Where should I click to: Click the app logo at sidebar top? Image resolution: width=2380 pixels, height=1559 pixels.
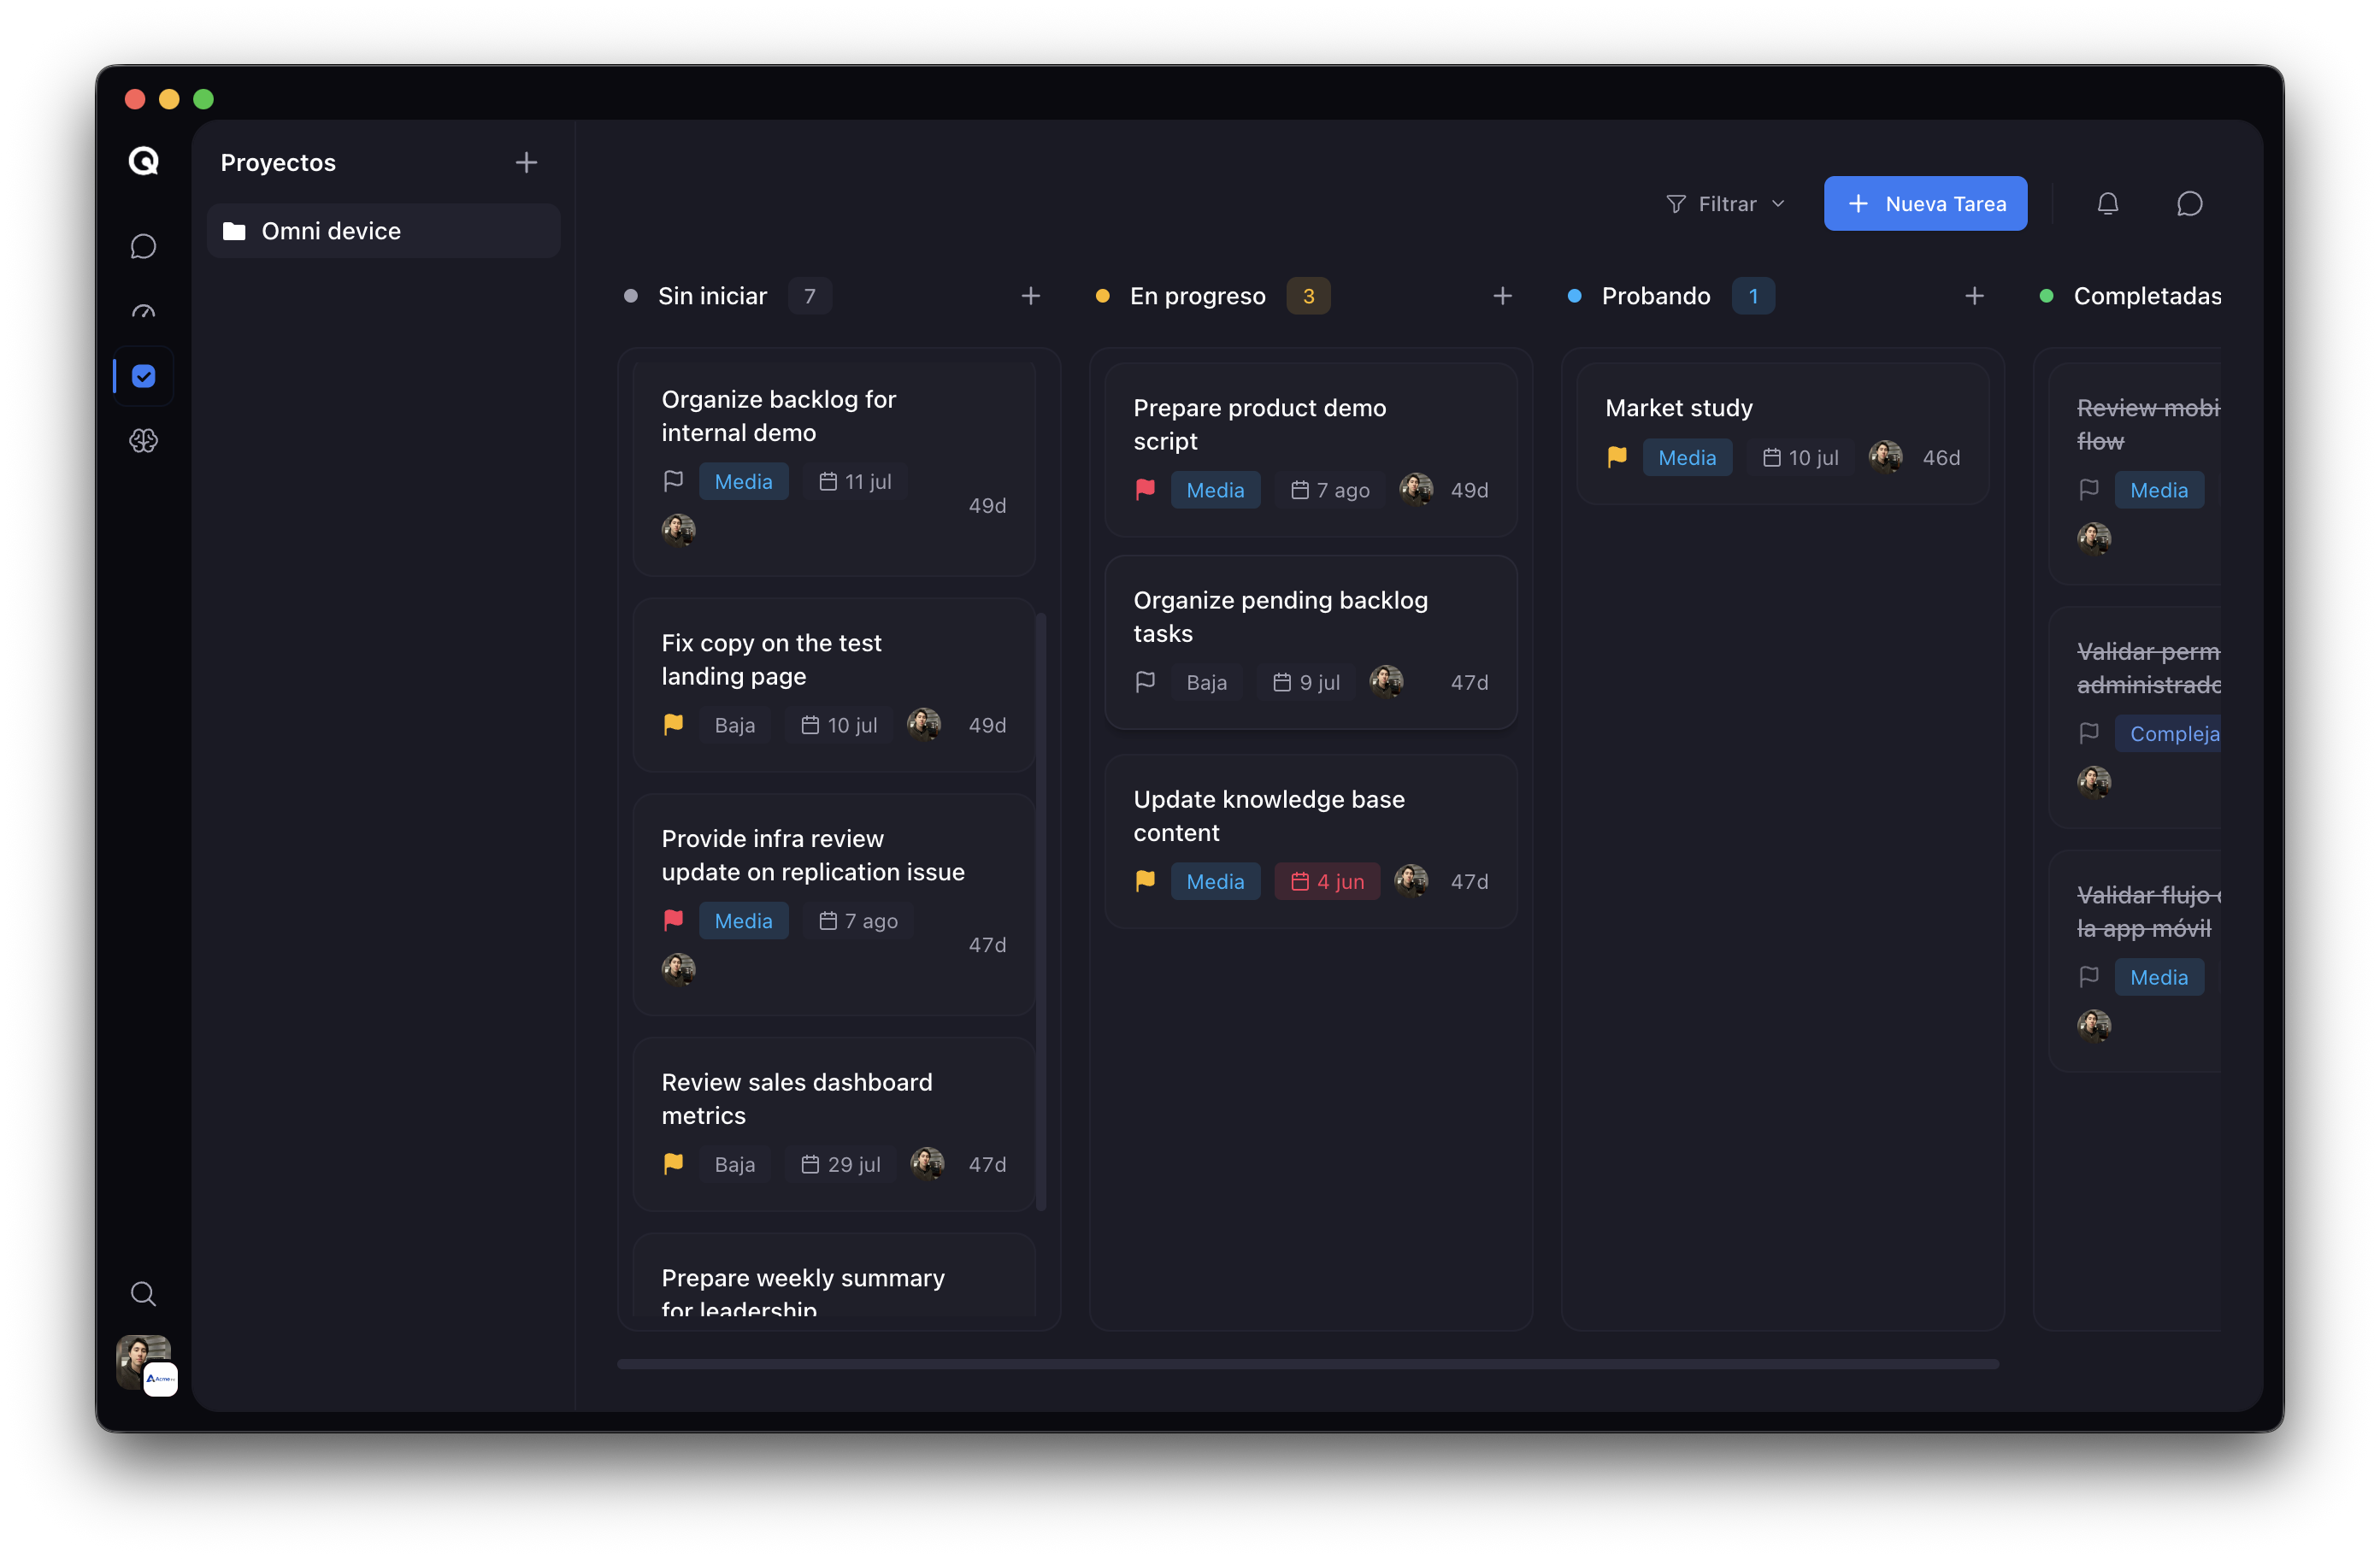143,161
